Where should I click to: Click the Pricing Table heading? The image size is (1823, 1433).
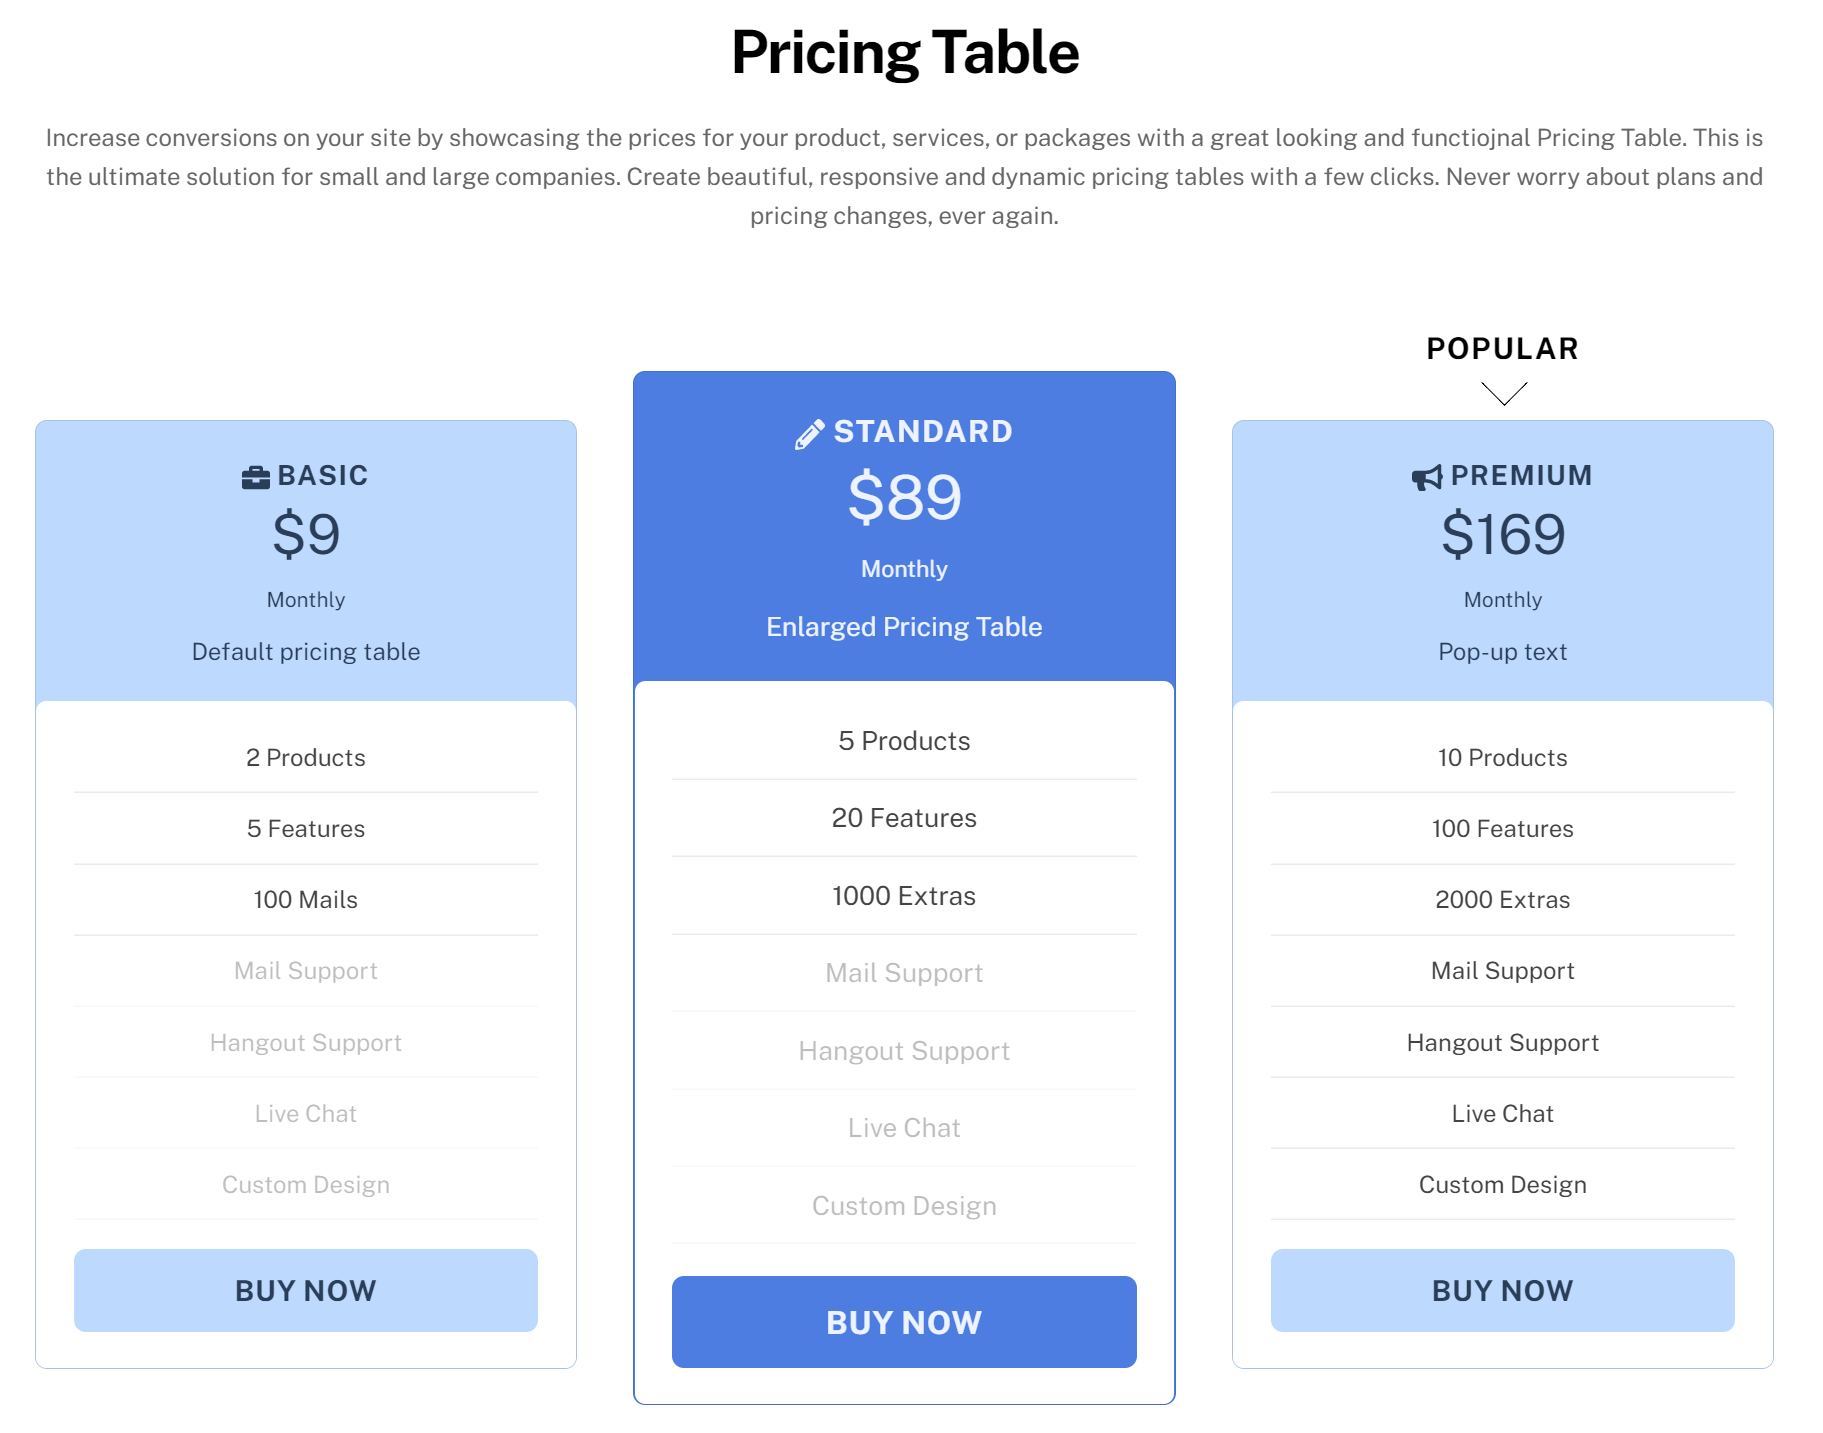(905, 52)
